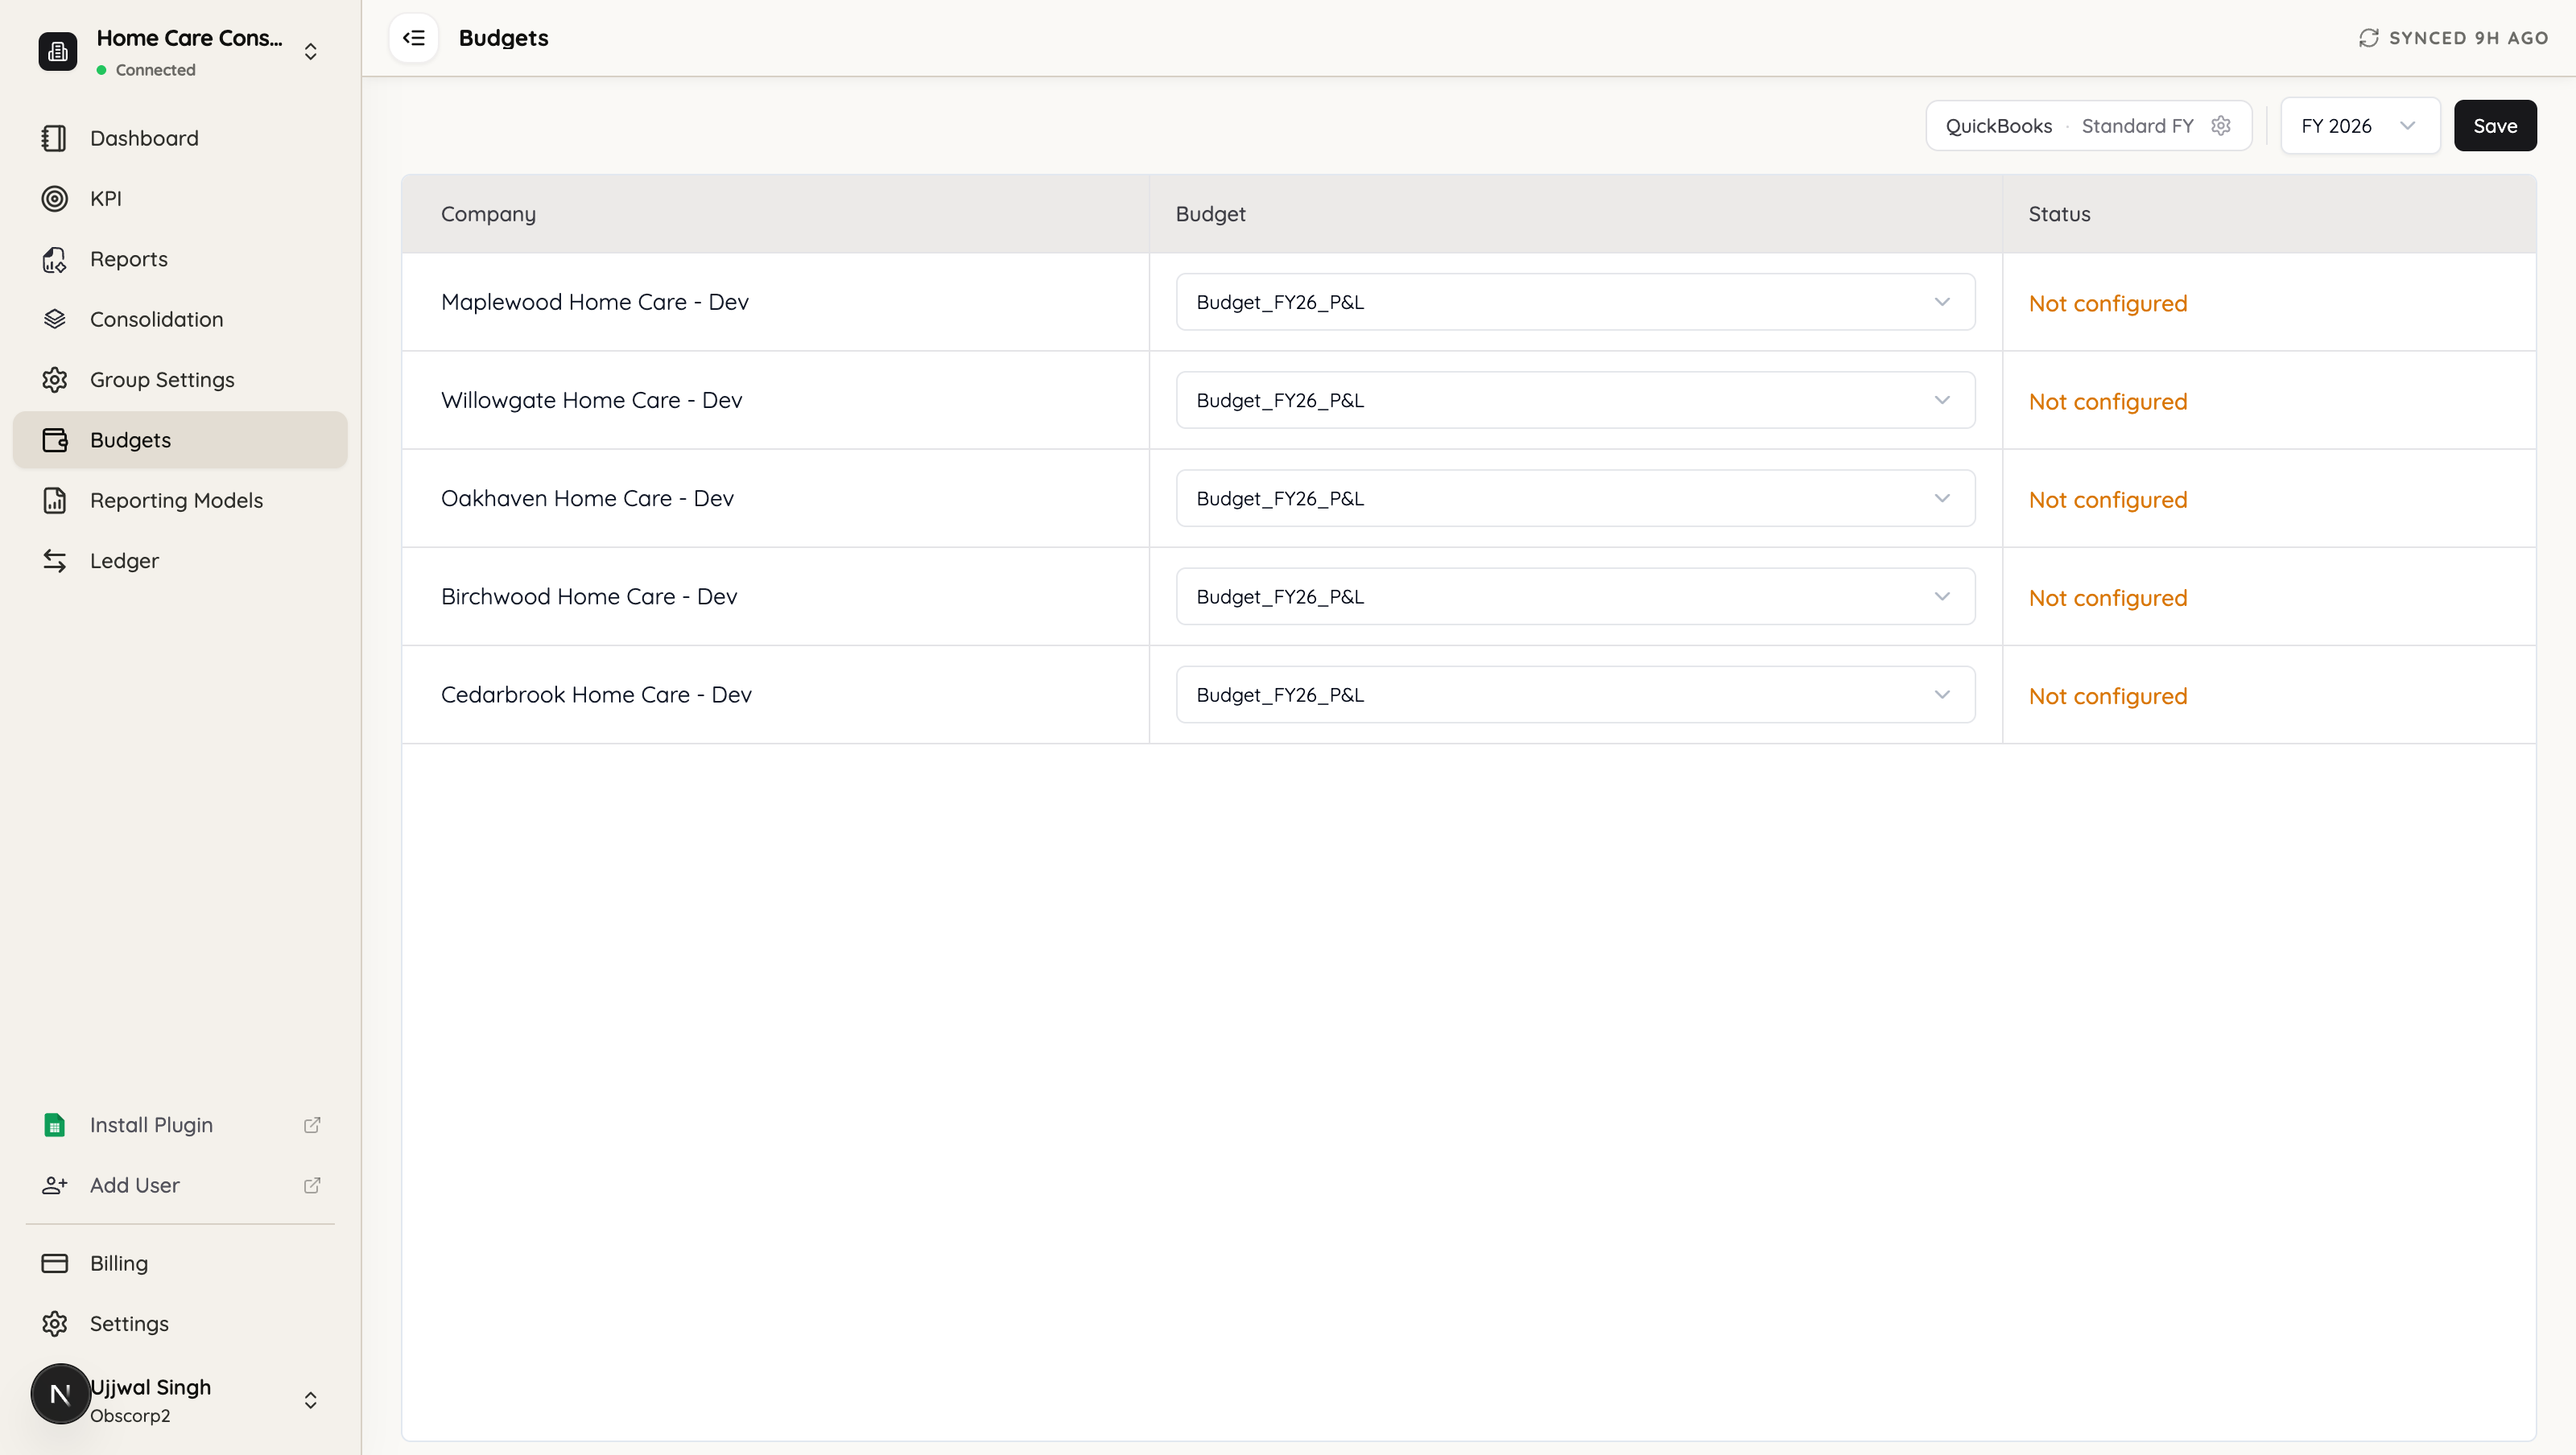Screen dimensions: 2576x1455
Task: Open Group Settings
Action: (x=180, y=380)
